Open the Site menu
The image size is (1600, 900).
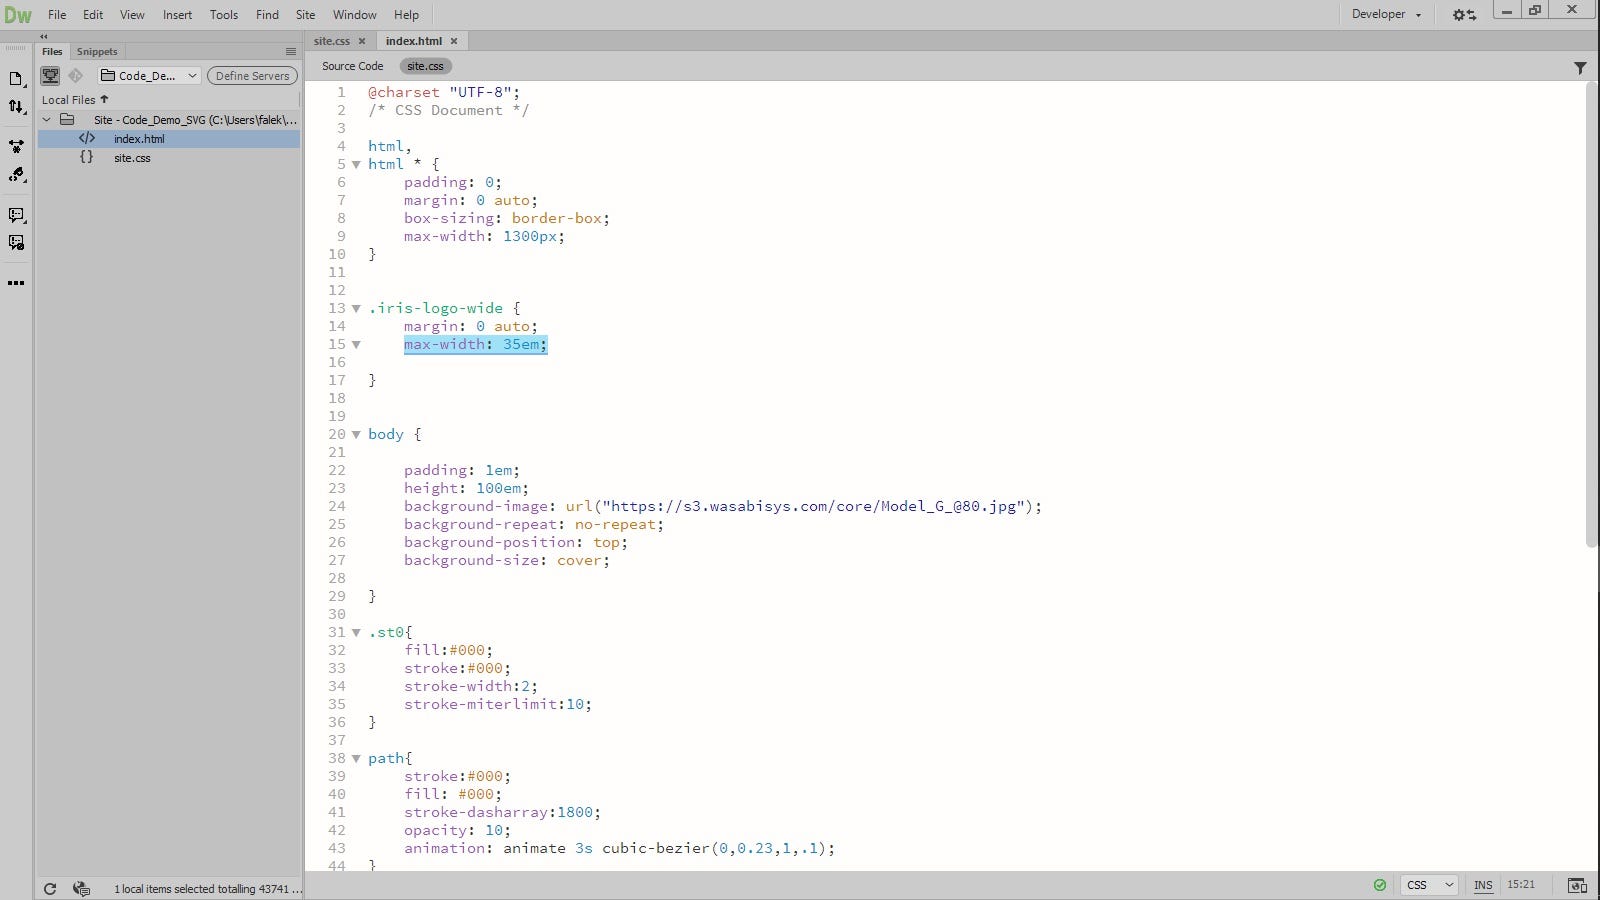[x=306, y=15]
